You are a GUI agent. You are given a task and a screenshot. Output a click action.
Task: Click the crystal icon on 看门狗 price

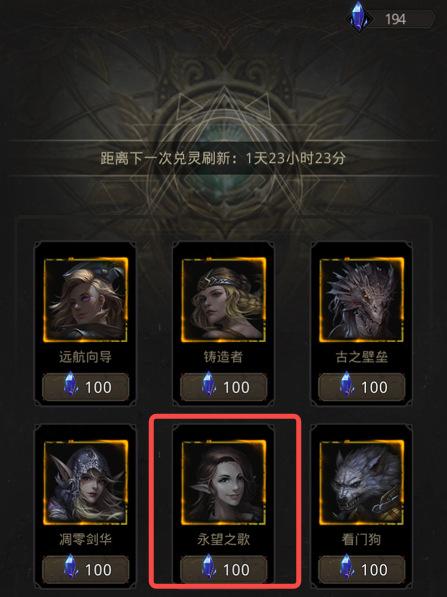[x=346, y=566]
